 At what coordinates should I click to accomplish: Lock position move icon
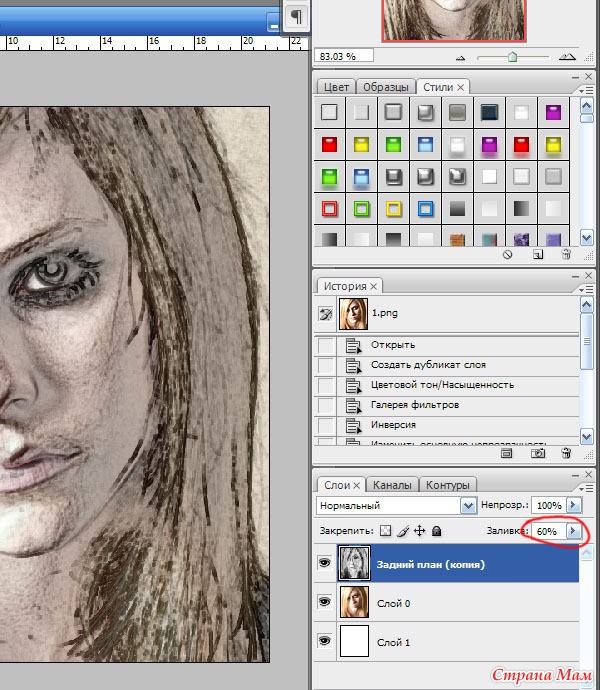pos(420,531)
